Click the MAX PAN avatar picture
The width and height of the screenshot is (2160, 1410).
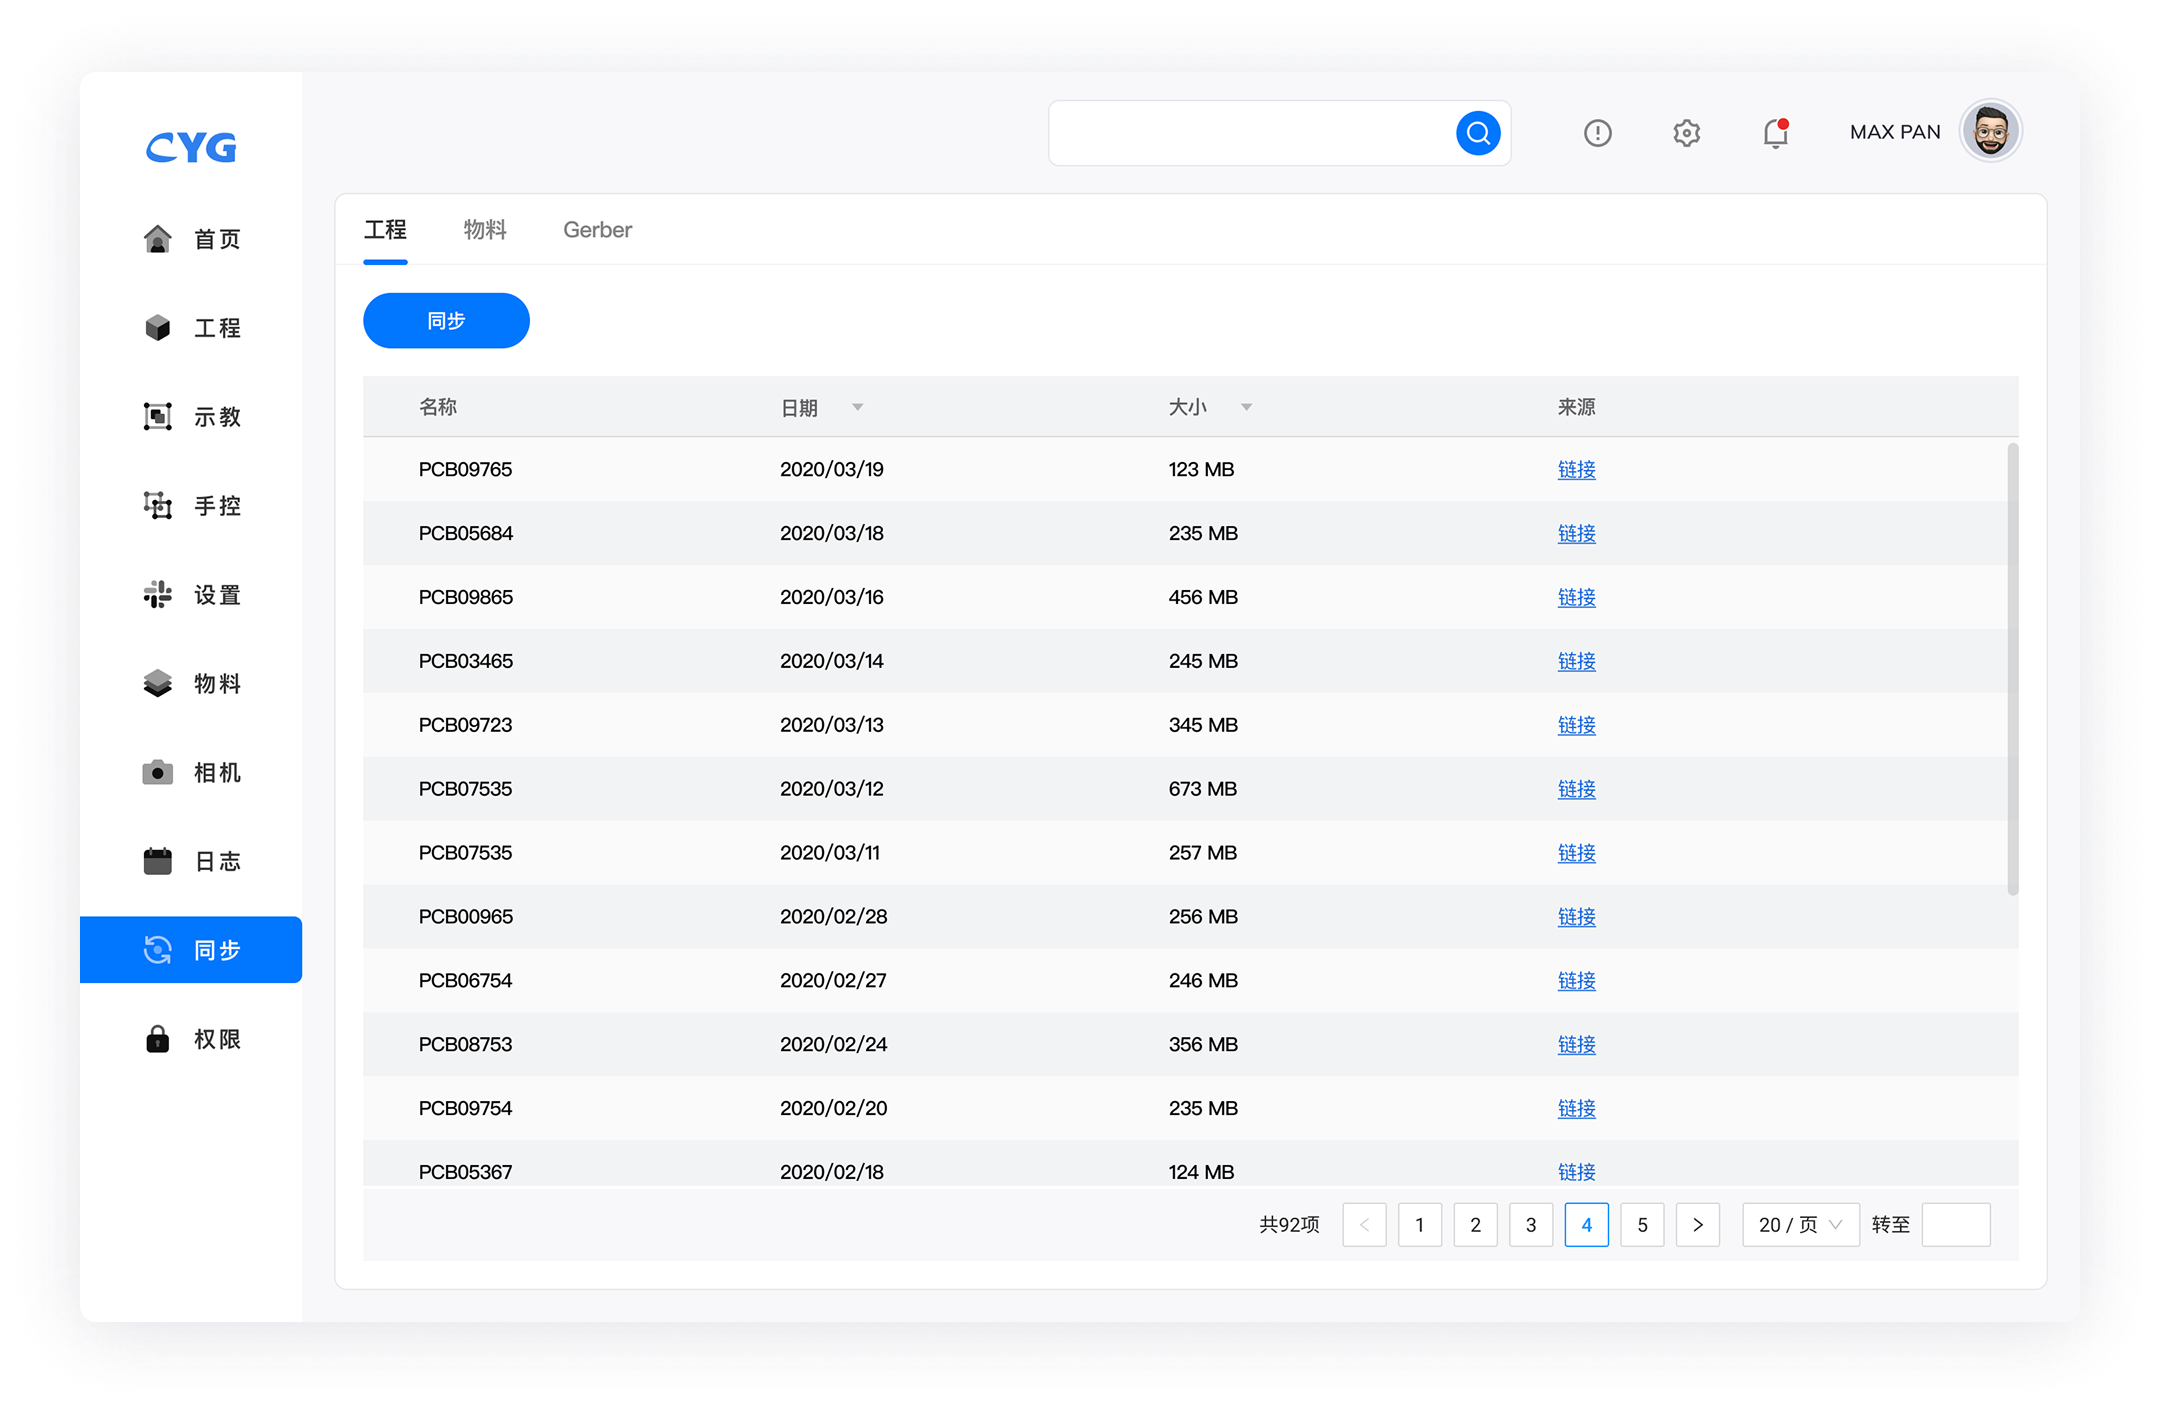[1991, 131]
